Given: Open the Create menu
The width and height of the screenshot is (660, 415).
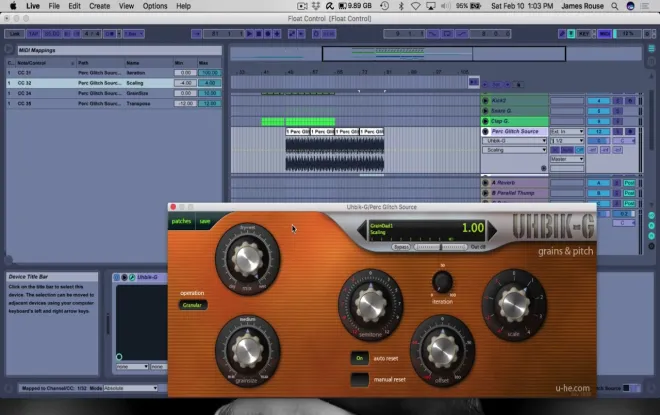Looking at the screenshot, I should tap(99, 6).
